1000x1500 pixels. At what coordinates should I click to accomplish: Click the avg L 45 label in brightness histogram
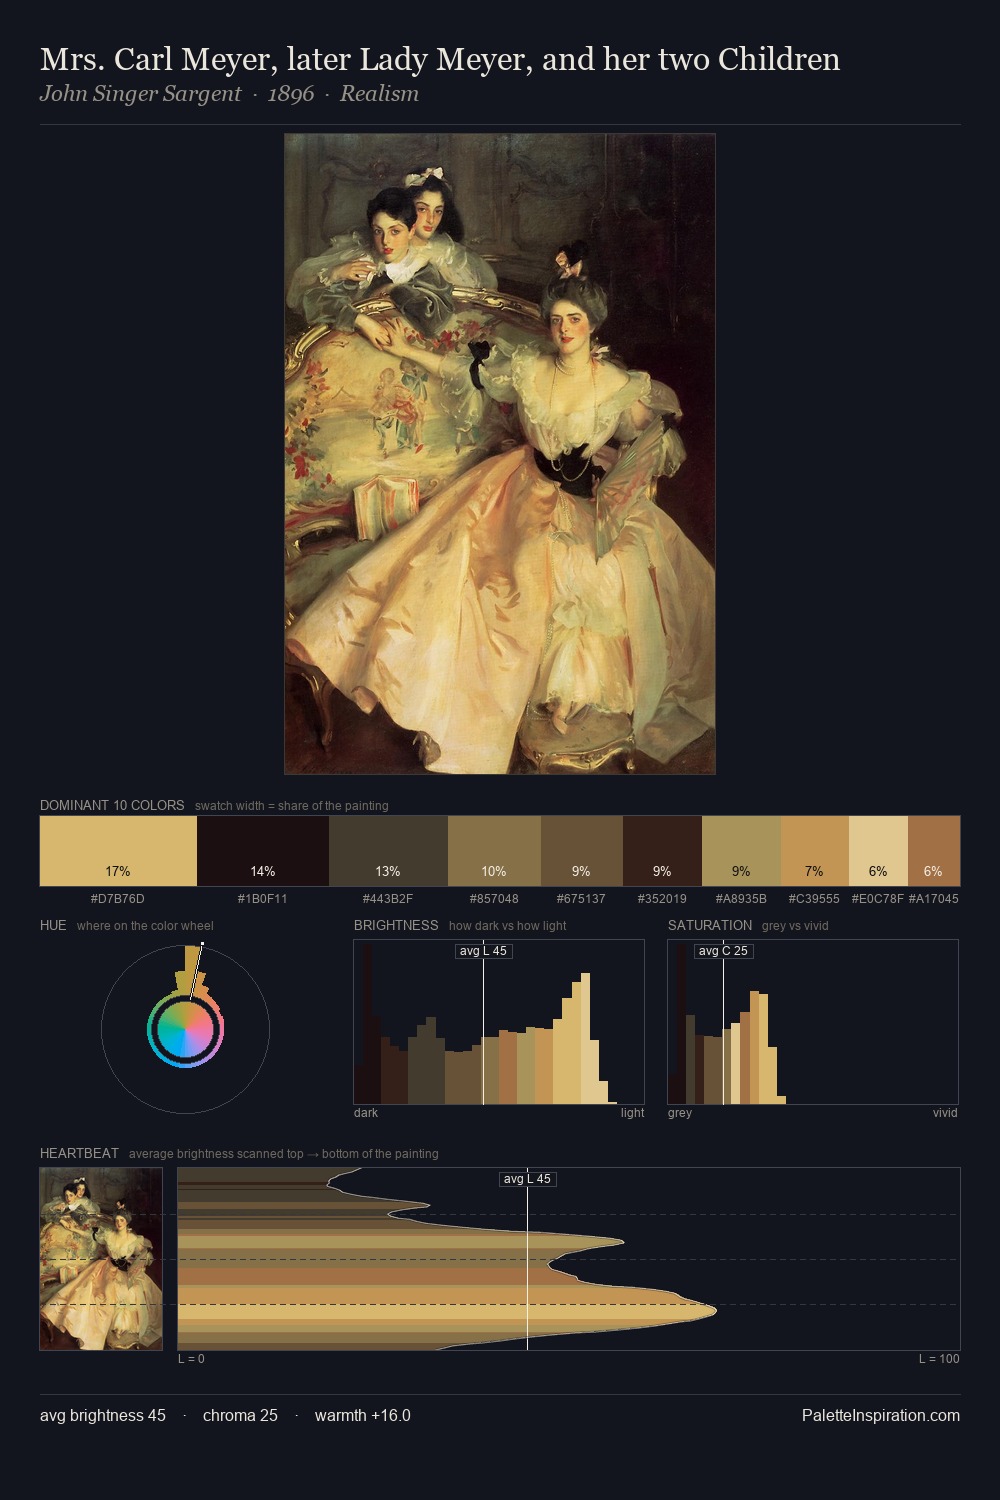click(484, 951)
